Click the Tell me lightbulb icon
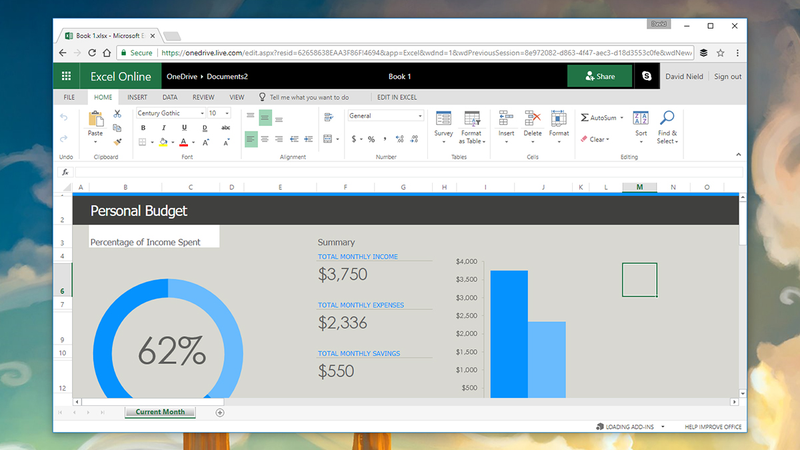Viewport: 800px width, 450px height. [x=262, y=97]
